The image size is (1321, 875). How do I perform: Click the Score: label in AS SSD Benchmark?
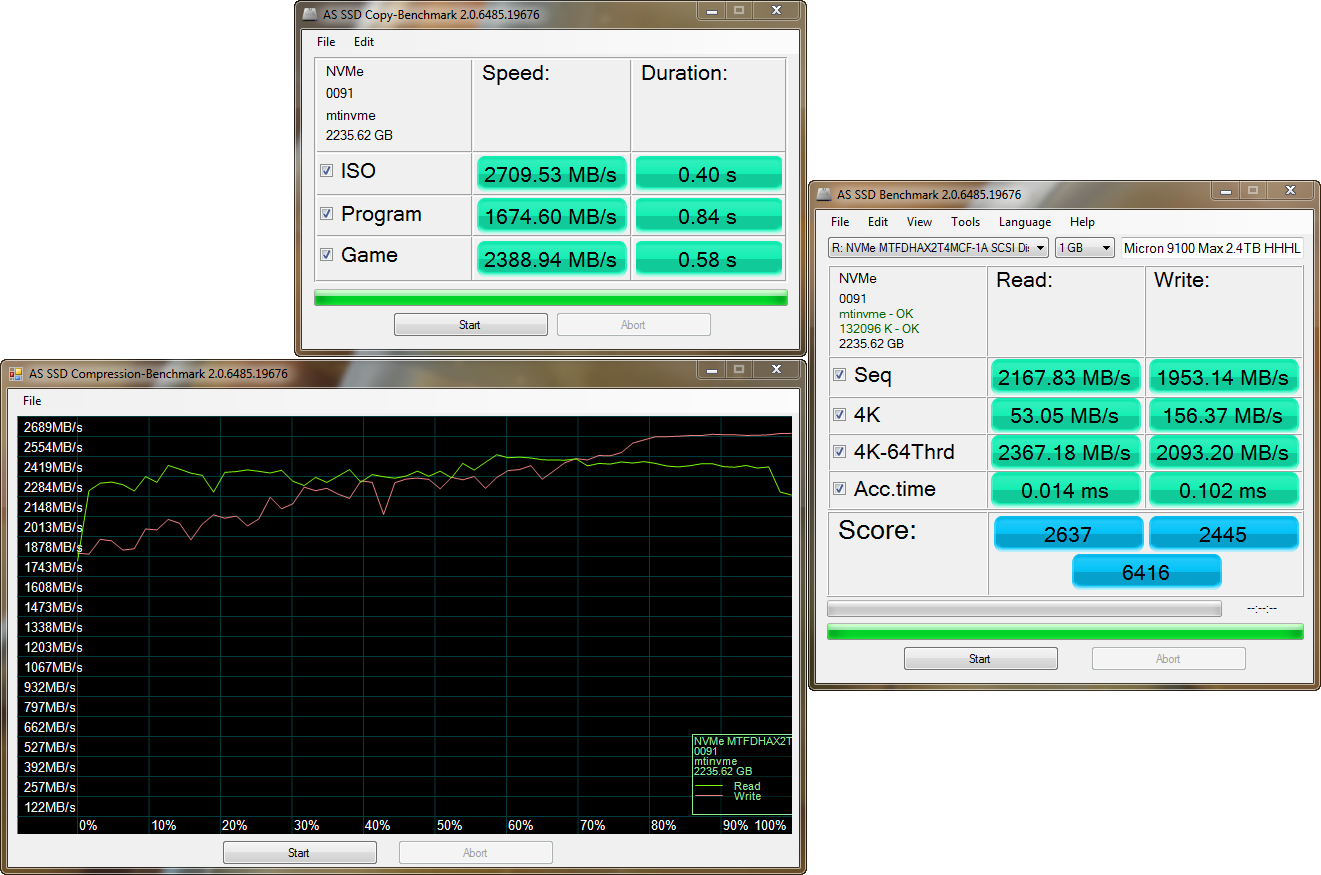point(877,530)
